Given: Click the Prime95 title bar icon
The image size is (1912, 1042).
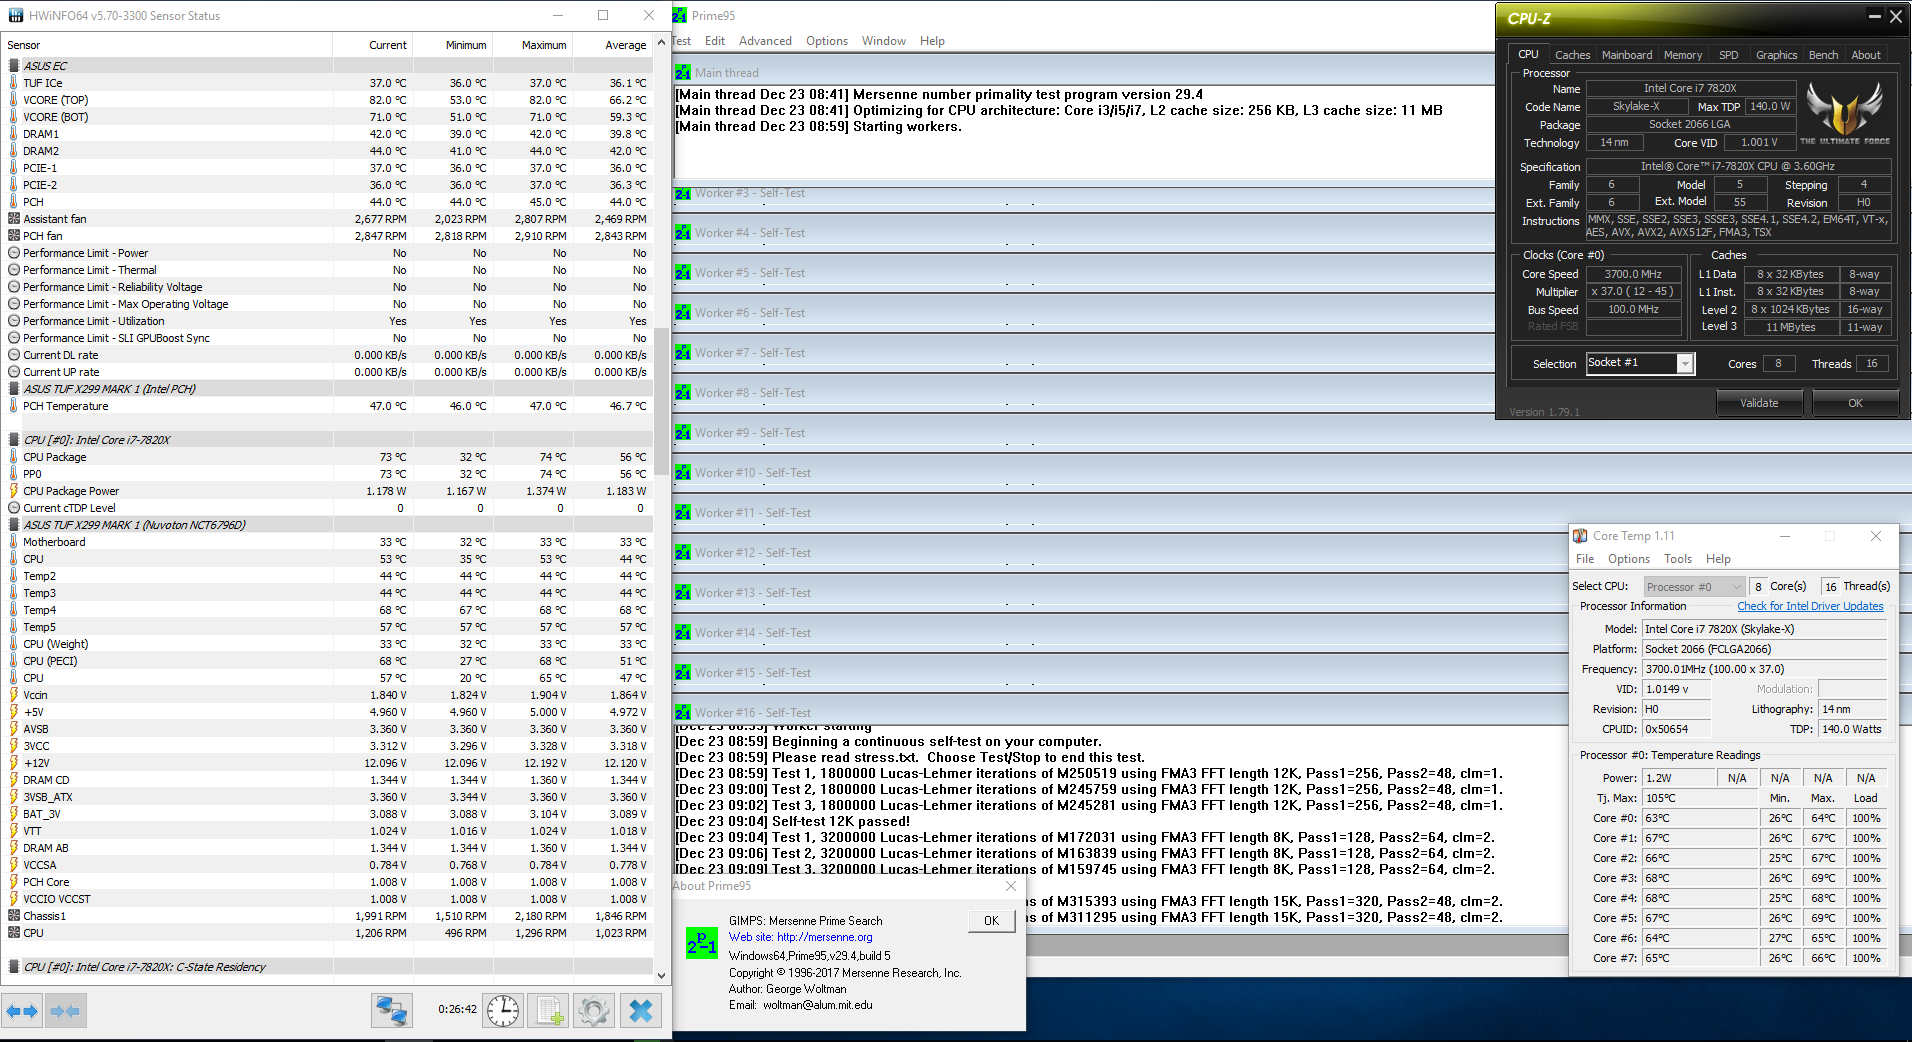Looking at the screenshot, I should pyautogui.click(x=680, y=15).
